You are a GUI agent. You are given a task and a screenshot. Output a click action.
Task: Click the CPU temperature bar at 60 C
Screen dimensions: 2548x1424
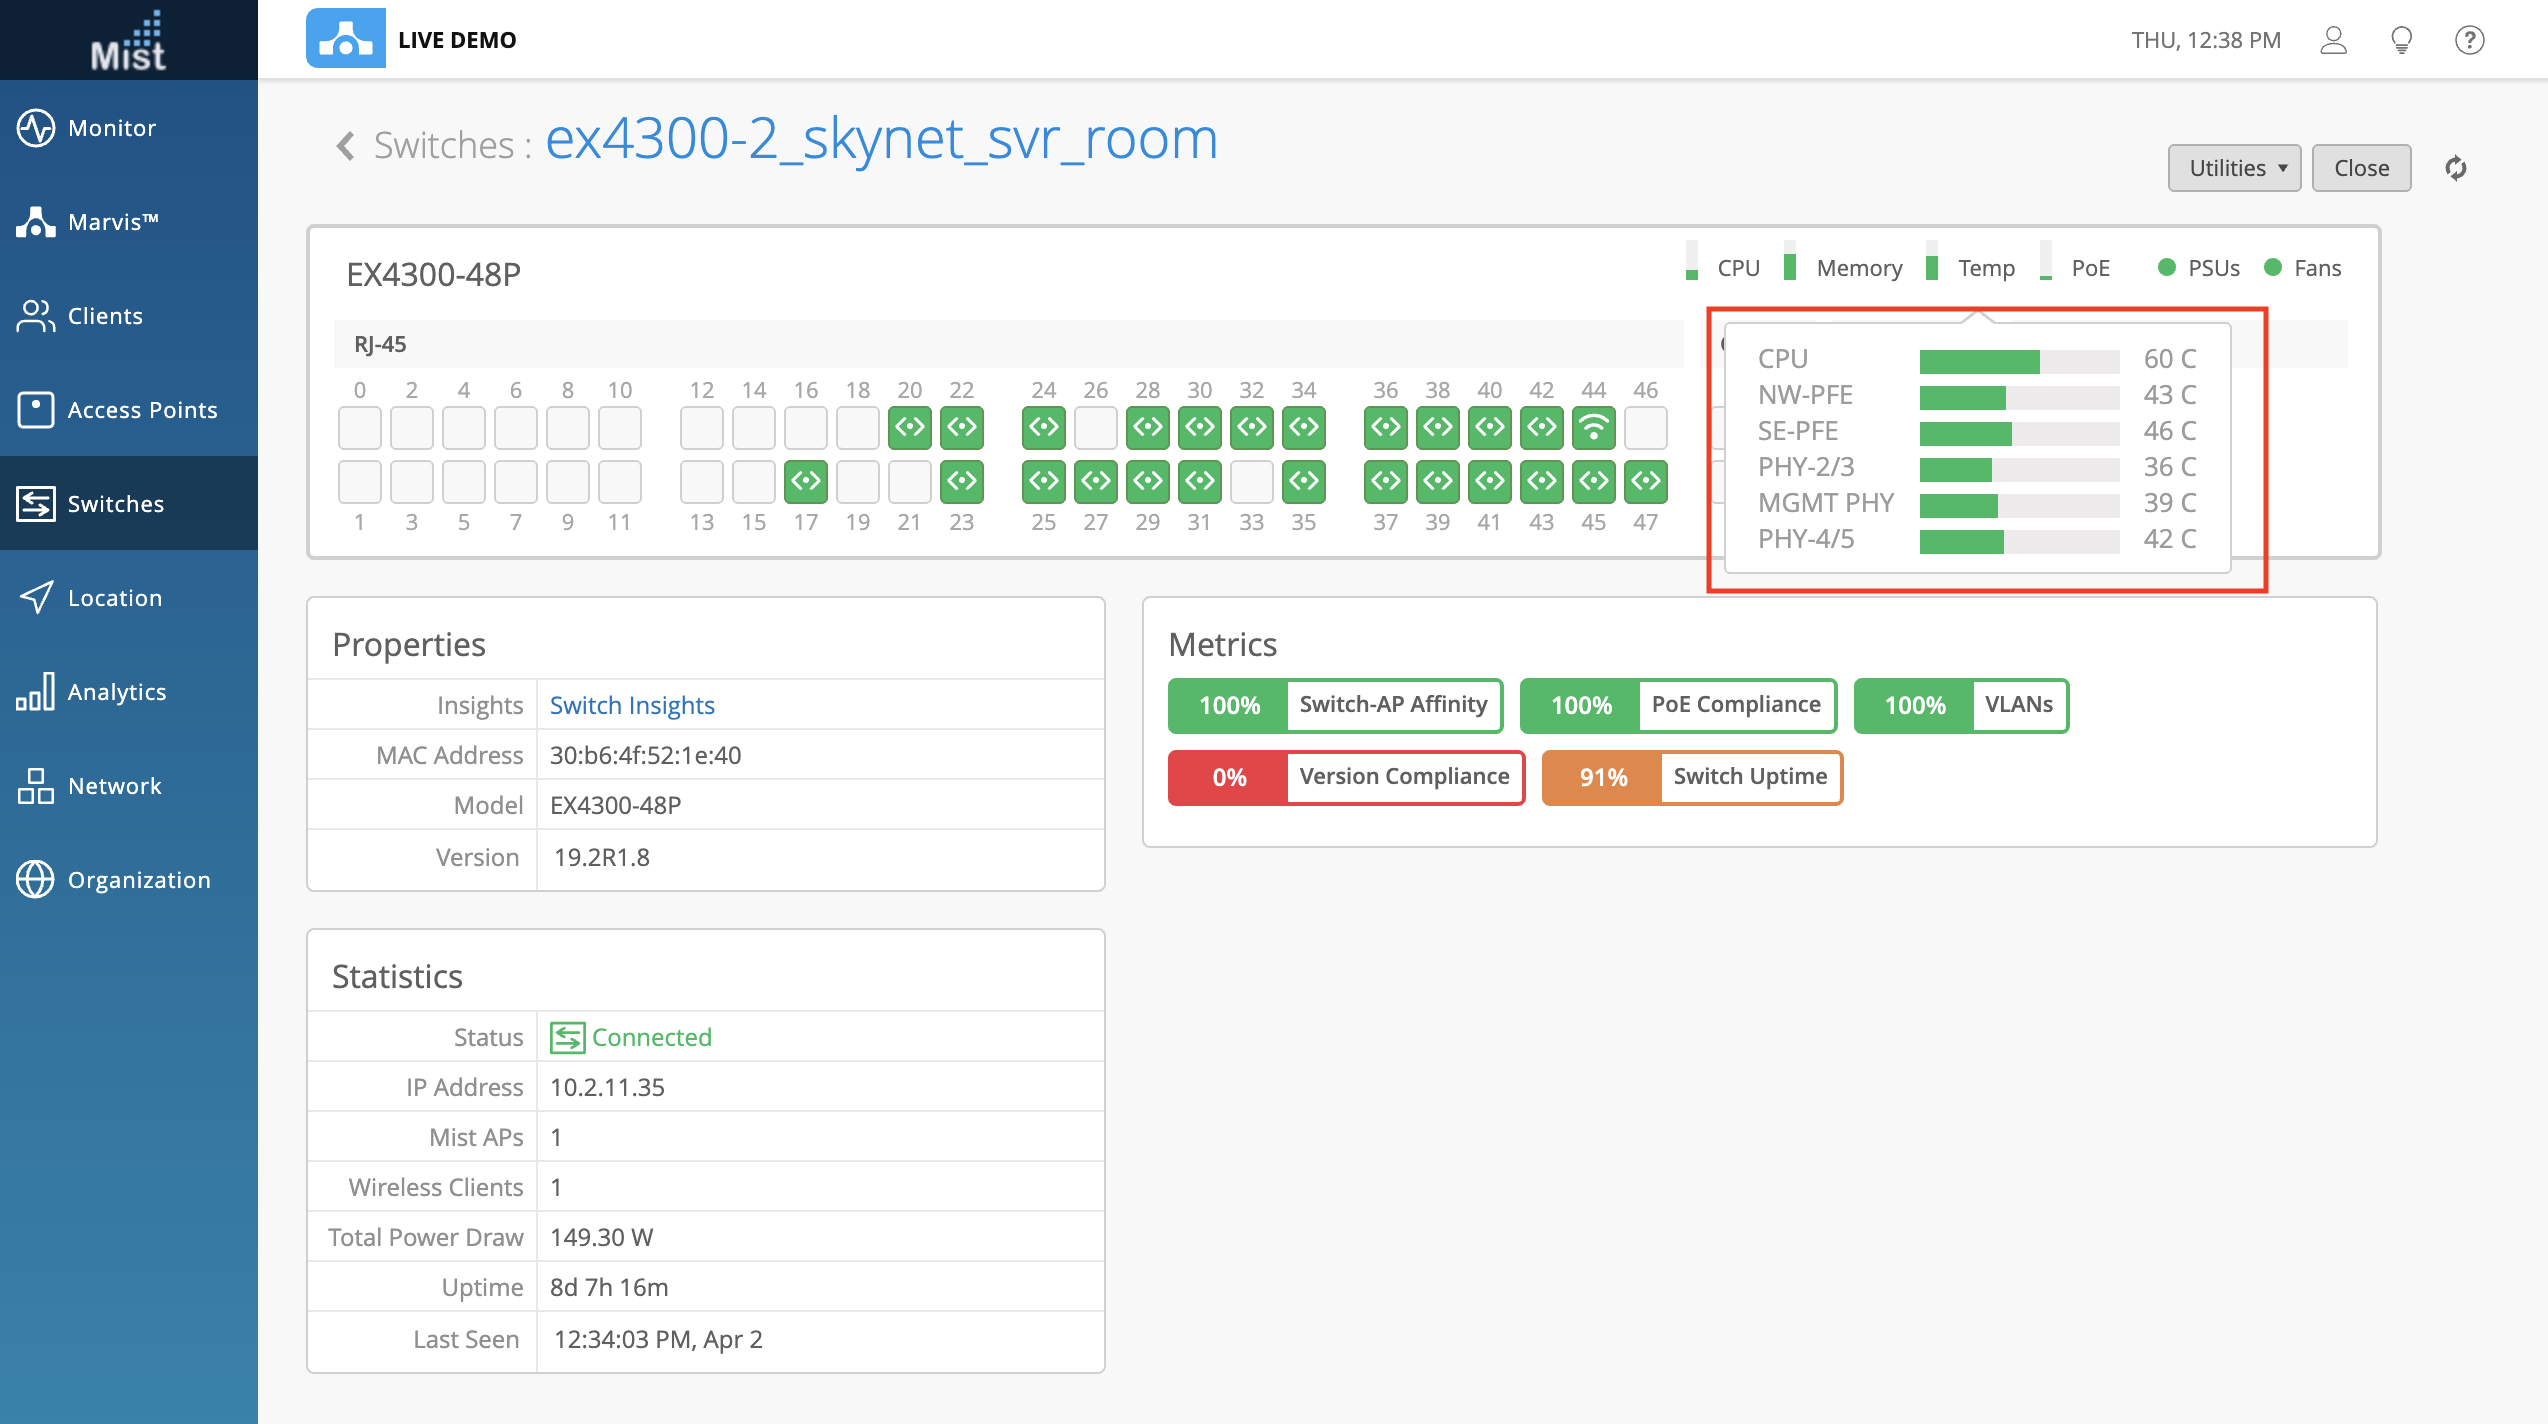(x=2018, y=361)
